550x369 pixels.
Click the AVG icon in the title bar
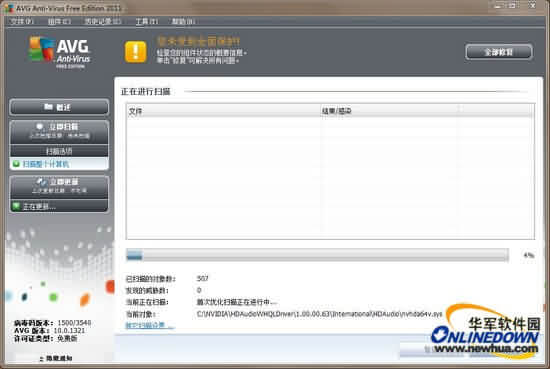pyautogui.click(x=8, y=7)
